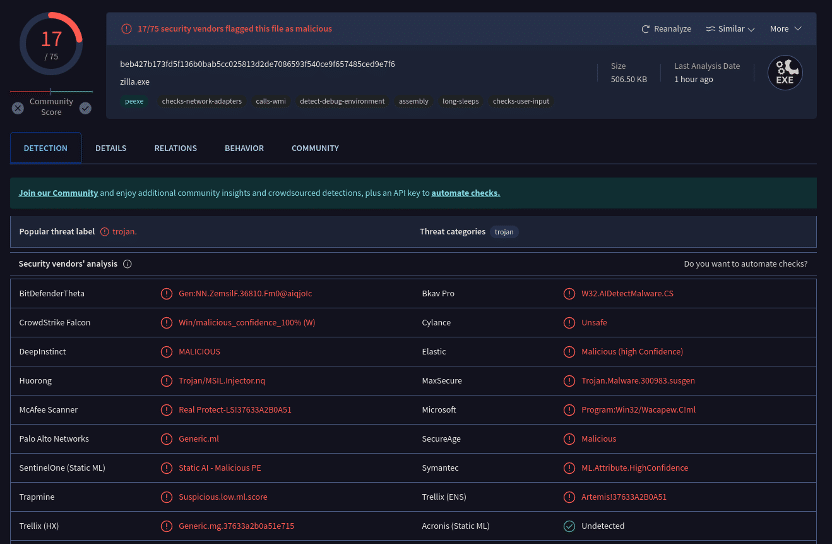Expand the More dropdown menu
This screenshot has width=832, height=544.
coord(785,29)
